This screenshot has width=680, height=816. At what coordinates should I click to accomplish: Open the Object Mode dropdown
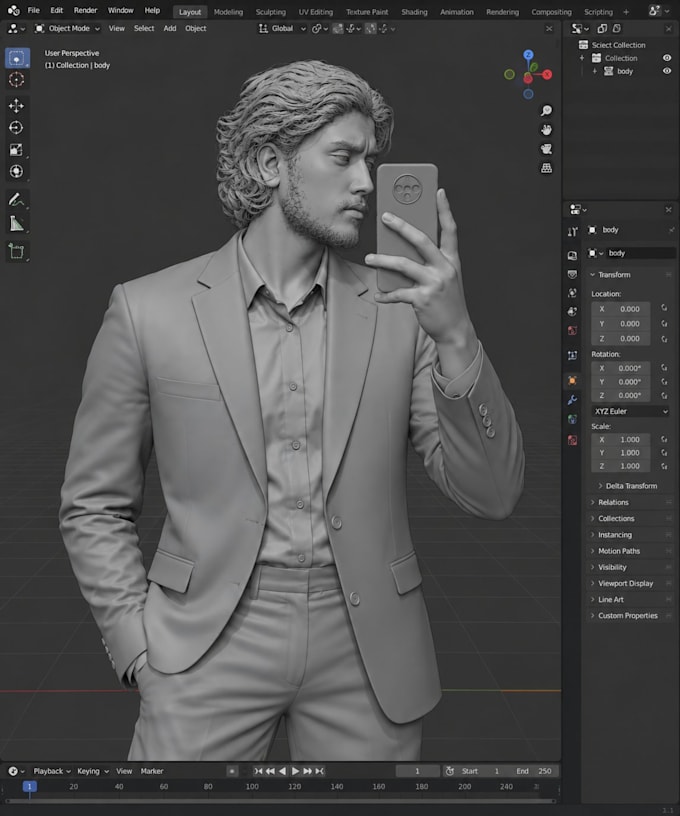click(x=67, y=29)
